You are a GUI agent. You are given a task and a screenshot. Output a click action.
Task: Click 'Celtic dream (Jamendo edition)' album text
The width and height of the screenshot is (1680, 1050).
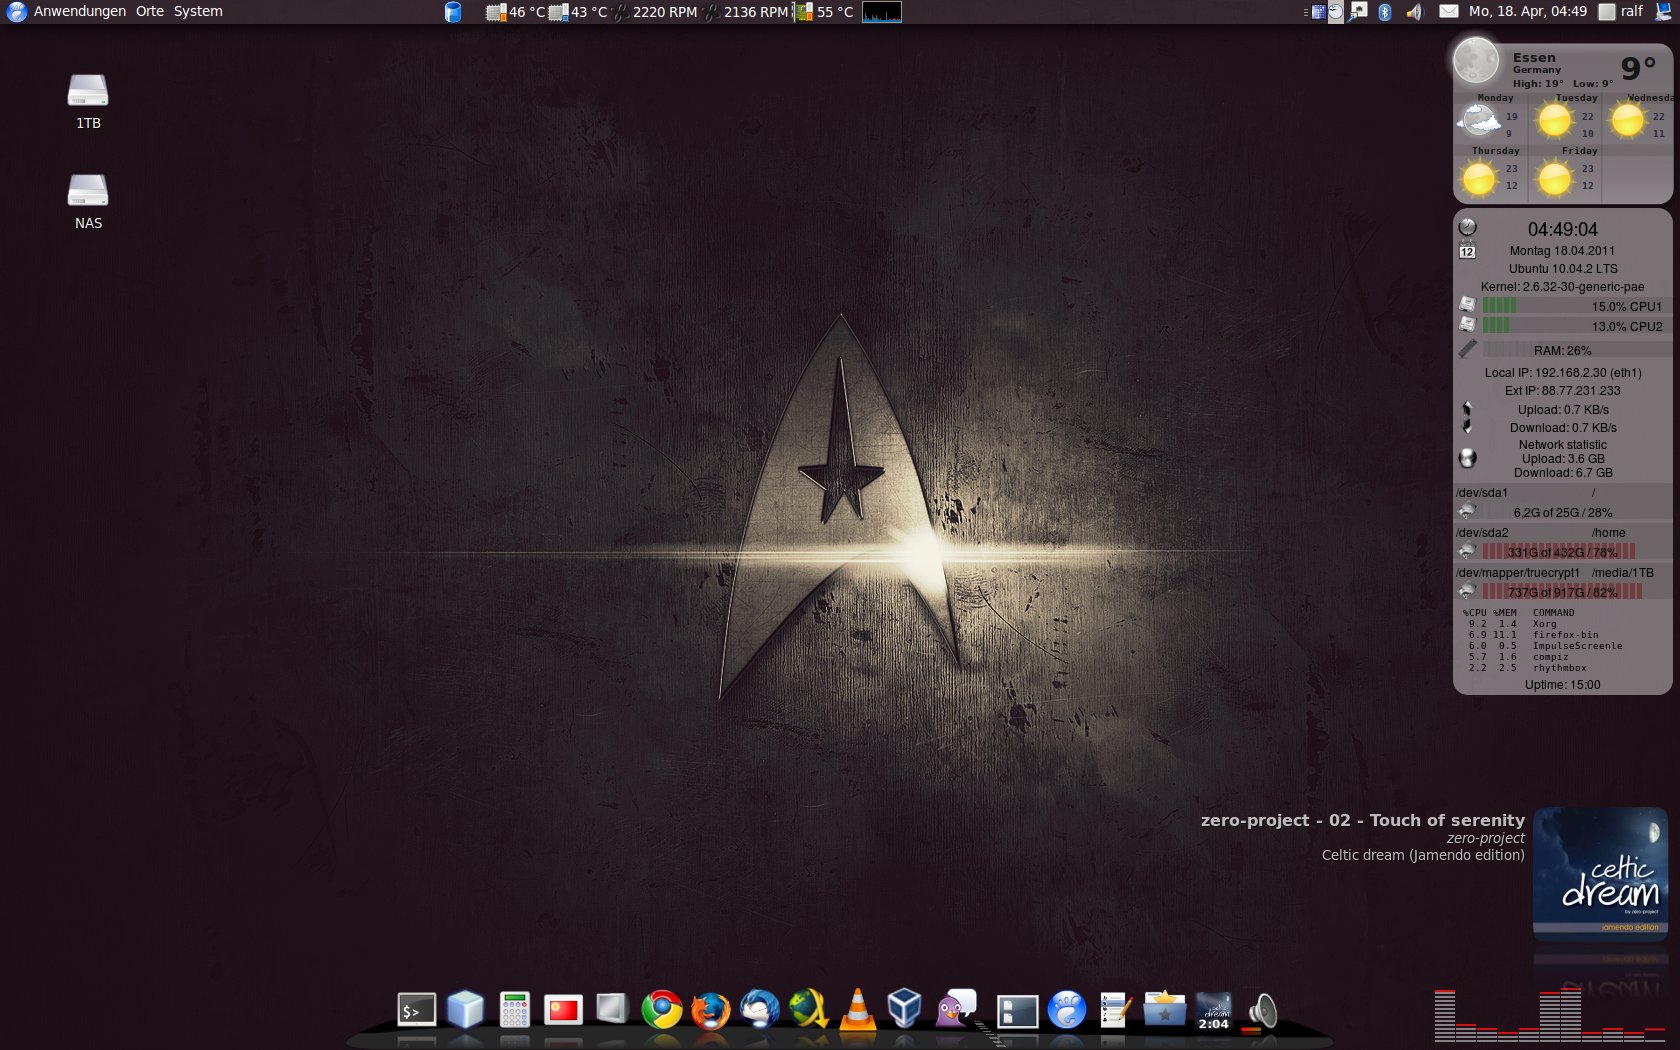[1423, 855]
